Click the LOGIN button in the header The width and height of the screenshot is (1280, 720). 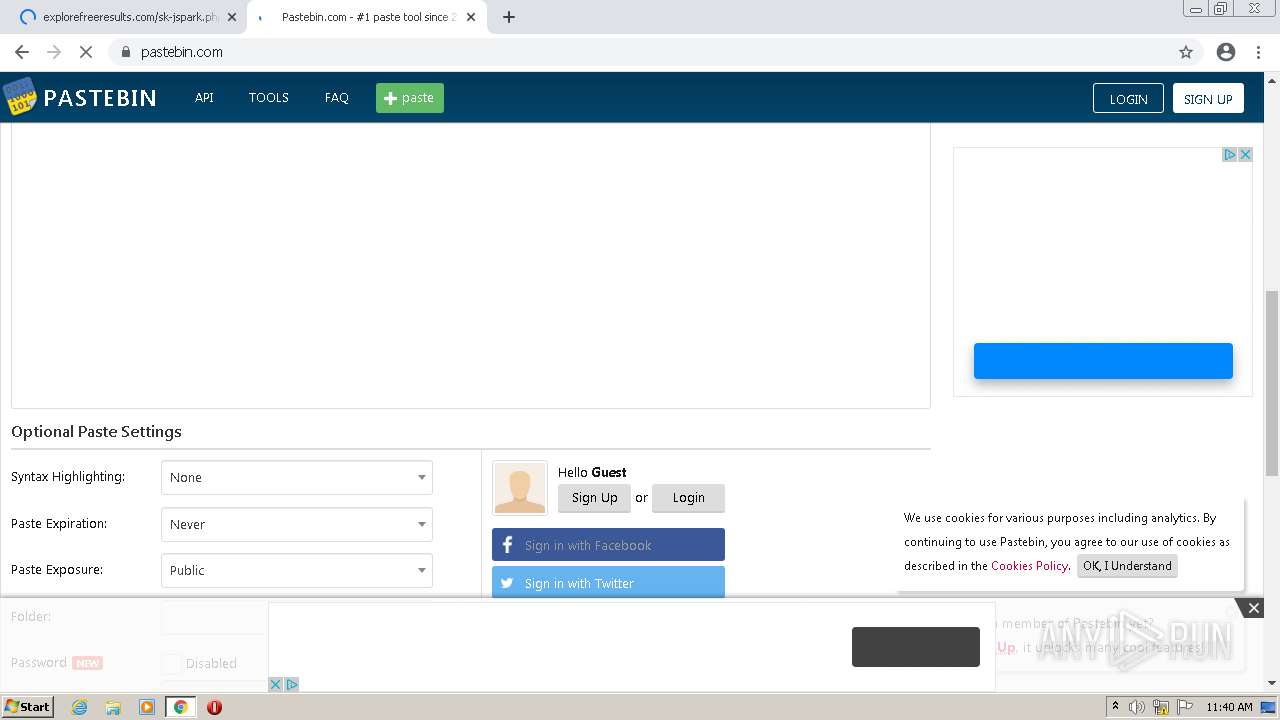click(x=1128, y=98)
